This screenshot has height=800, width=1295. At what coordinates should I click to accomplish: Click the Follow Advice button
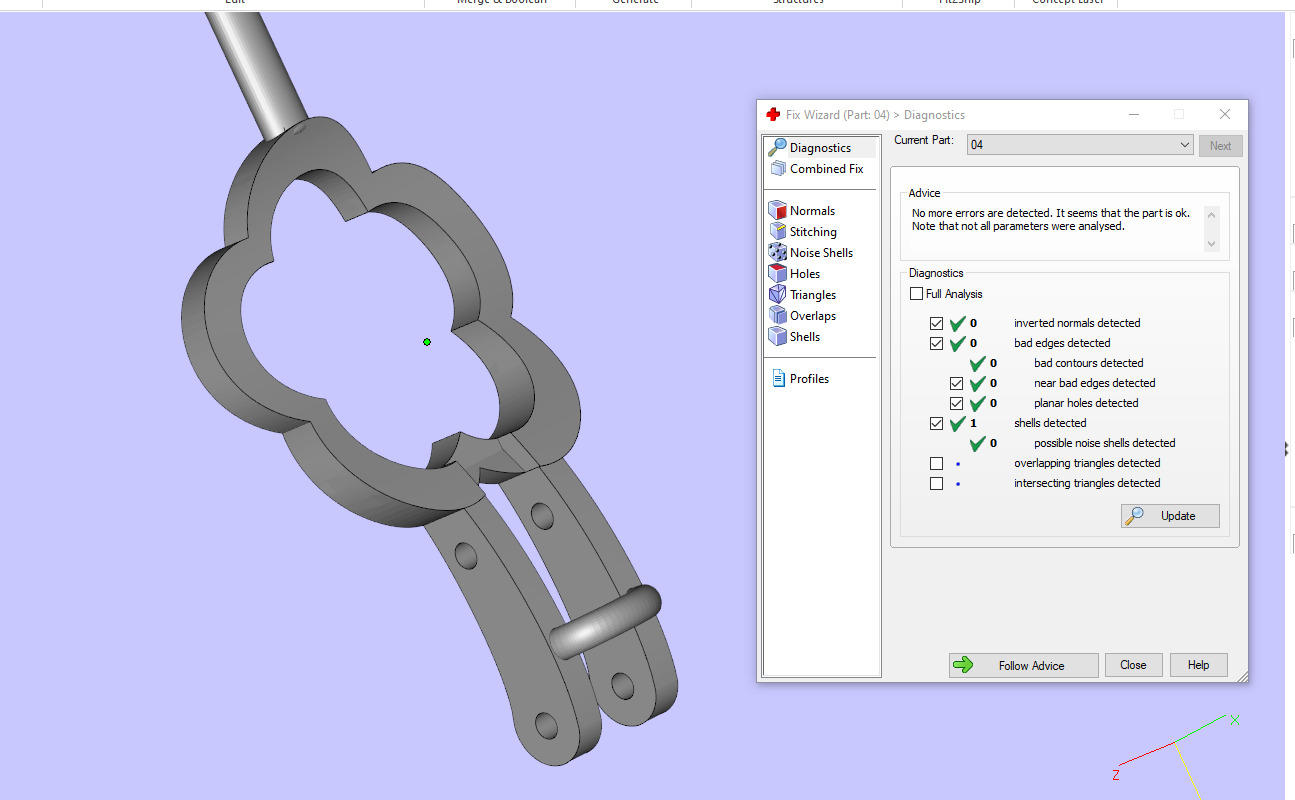[1023, 665]
